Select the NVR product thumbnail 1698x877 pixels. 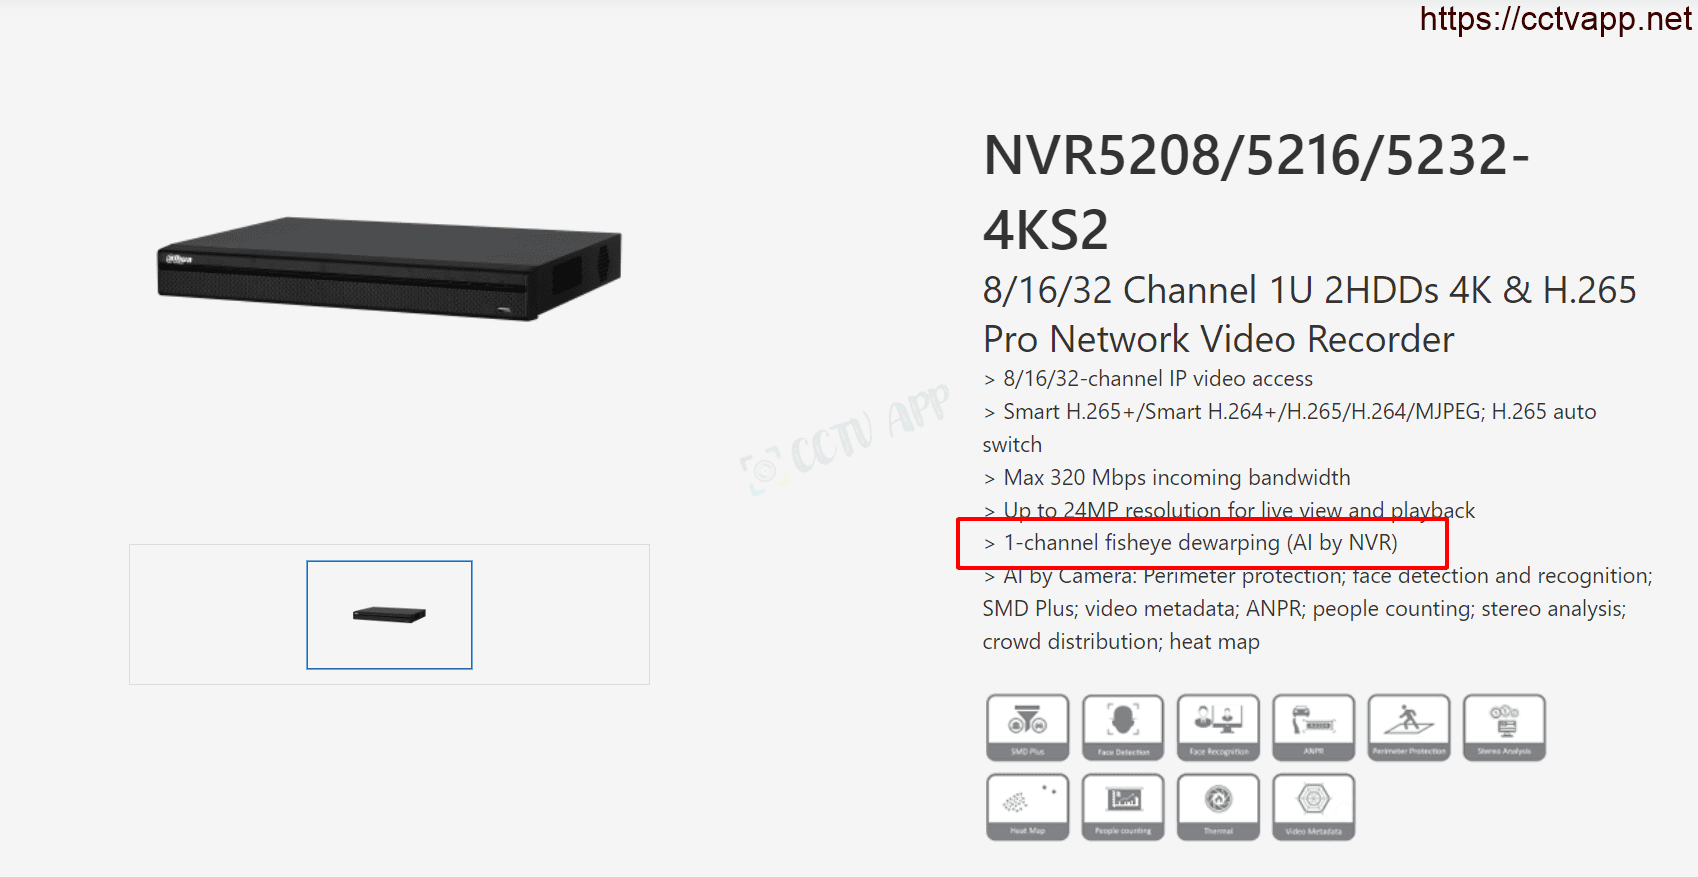point(389,614)
